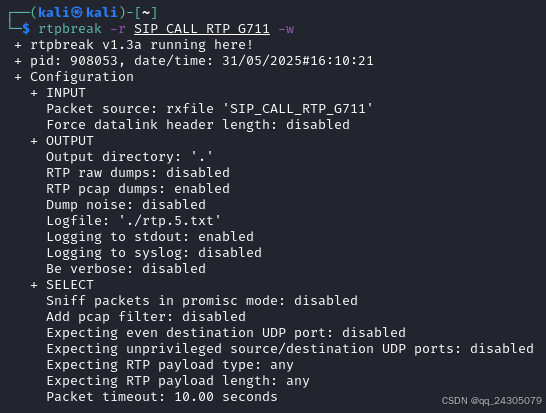This screenshot has width=546, height=413.
Task: Click the Packet source rxfile line
Action: 210,109
